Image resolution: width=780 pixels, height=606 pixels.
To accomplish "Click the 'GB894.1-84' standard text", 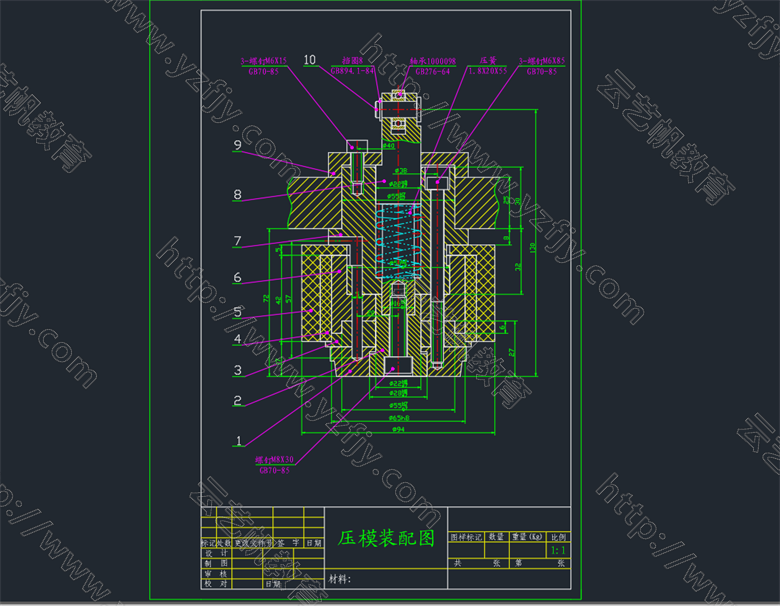I will 352,71.
